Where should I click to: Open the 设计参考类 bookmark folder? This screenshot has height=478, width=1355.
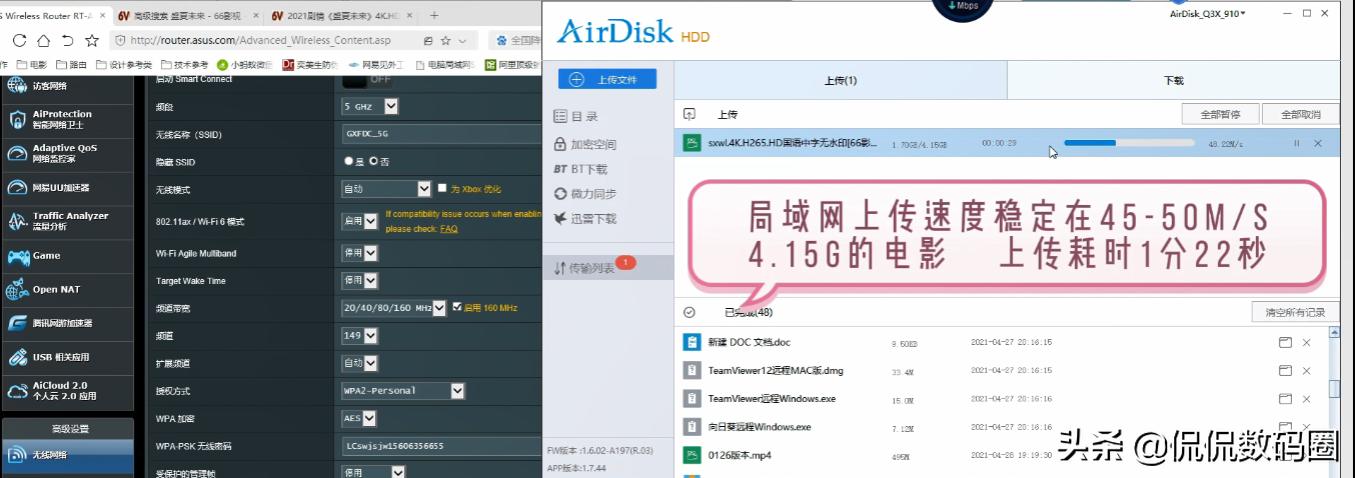point(124,65)
